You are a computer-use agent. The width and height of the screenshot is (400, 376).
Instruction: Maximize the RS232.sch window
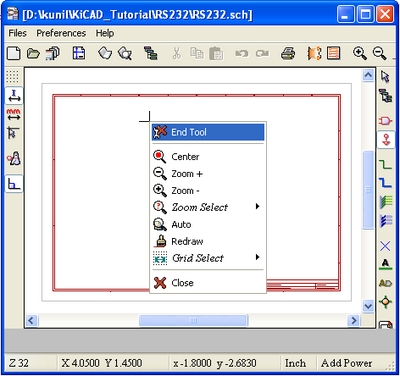[365, 15]
